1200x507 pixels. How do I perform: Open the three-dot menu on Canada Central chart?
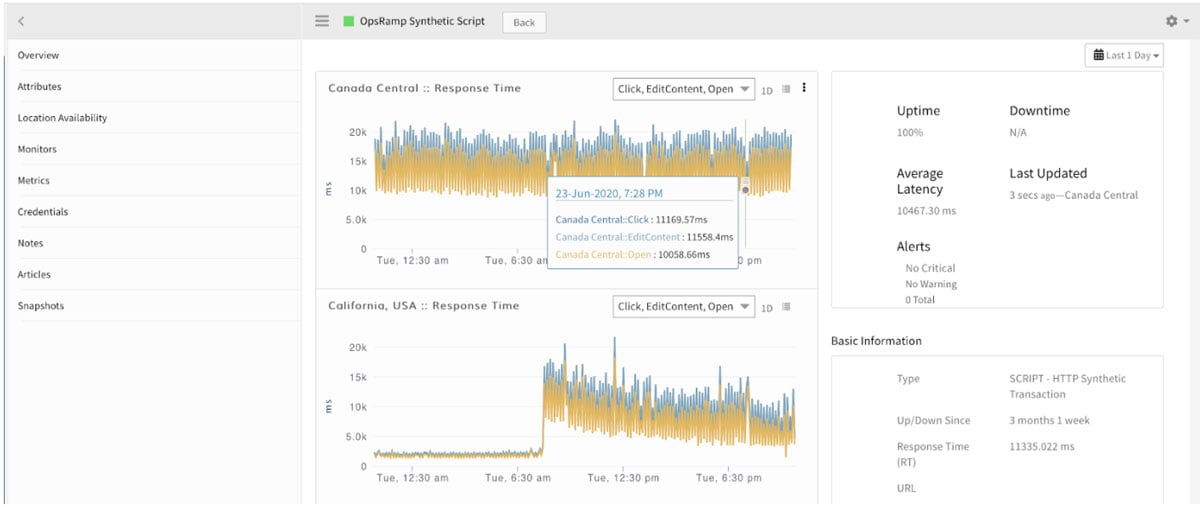click(x=804, y=88)
